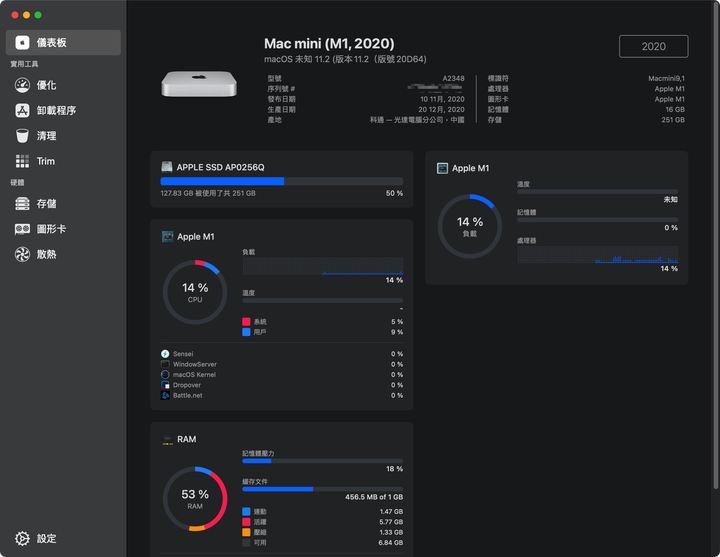This screenshot has height=557, width=720.
Task: Open 散熱 cooling label in sidebar
Action: coord(46,254)
